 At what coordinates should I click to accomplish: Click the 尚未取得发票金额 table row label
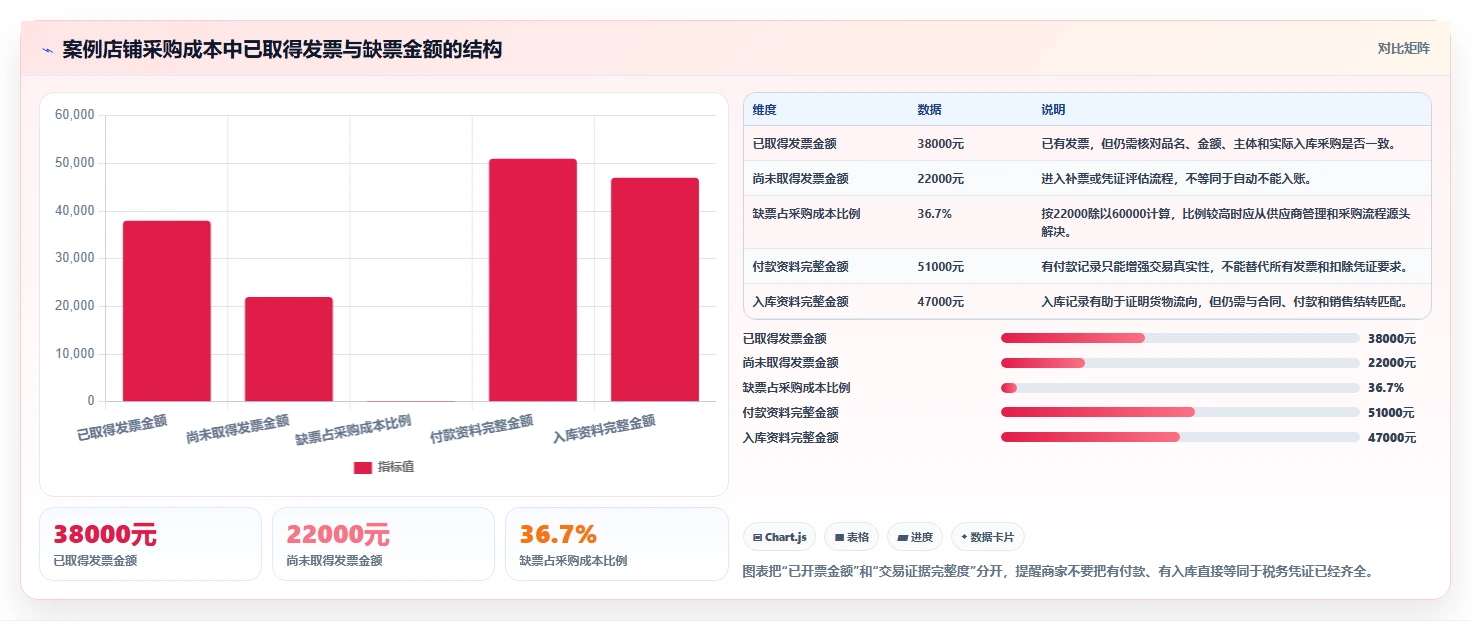tap(801, 179)
